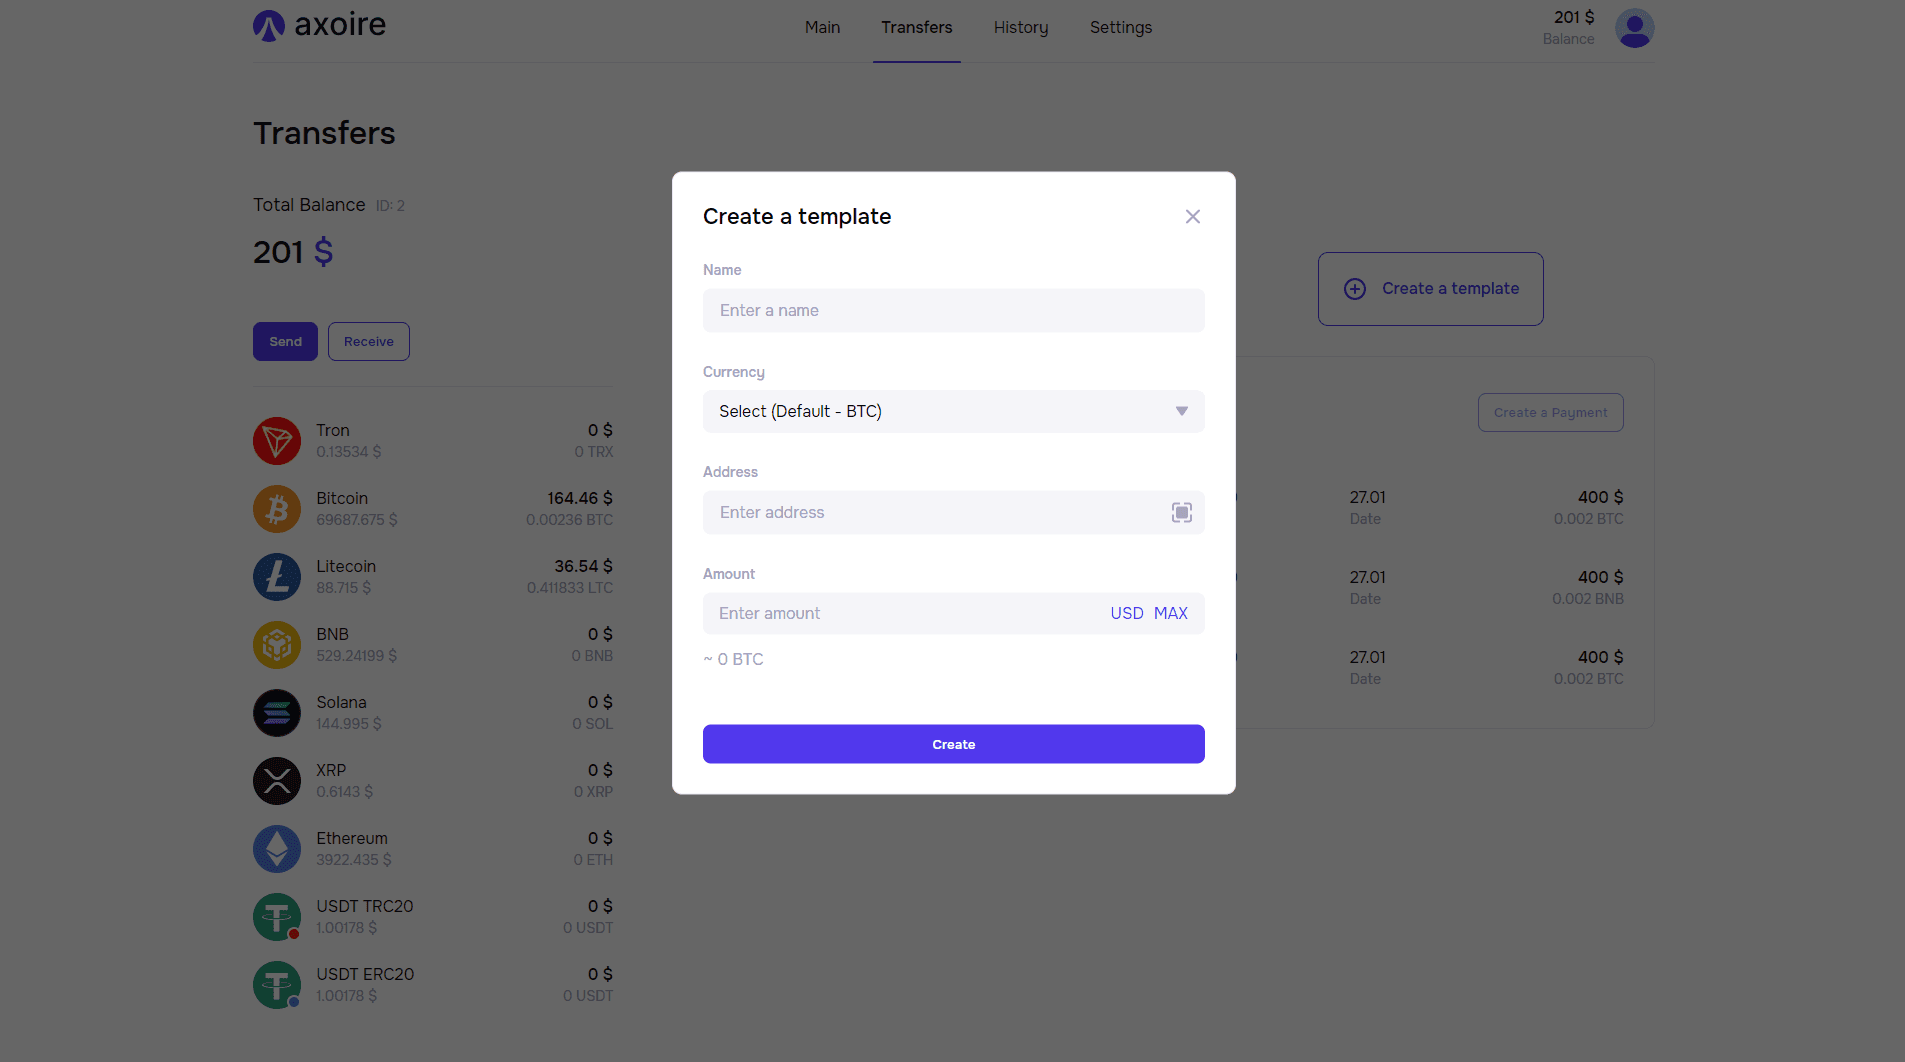Select the Solana row label
Viewport: 1905px width, 1062px height.
coord(341,703)
